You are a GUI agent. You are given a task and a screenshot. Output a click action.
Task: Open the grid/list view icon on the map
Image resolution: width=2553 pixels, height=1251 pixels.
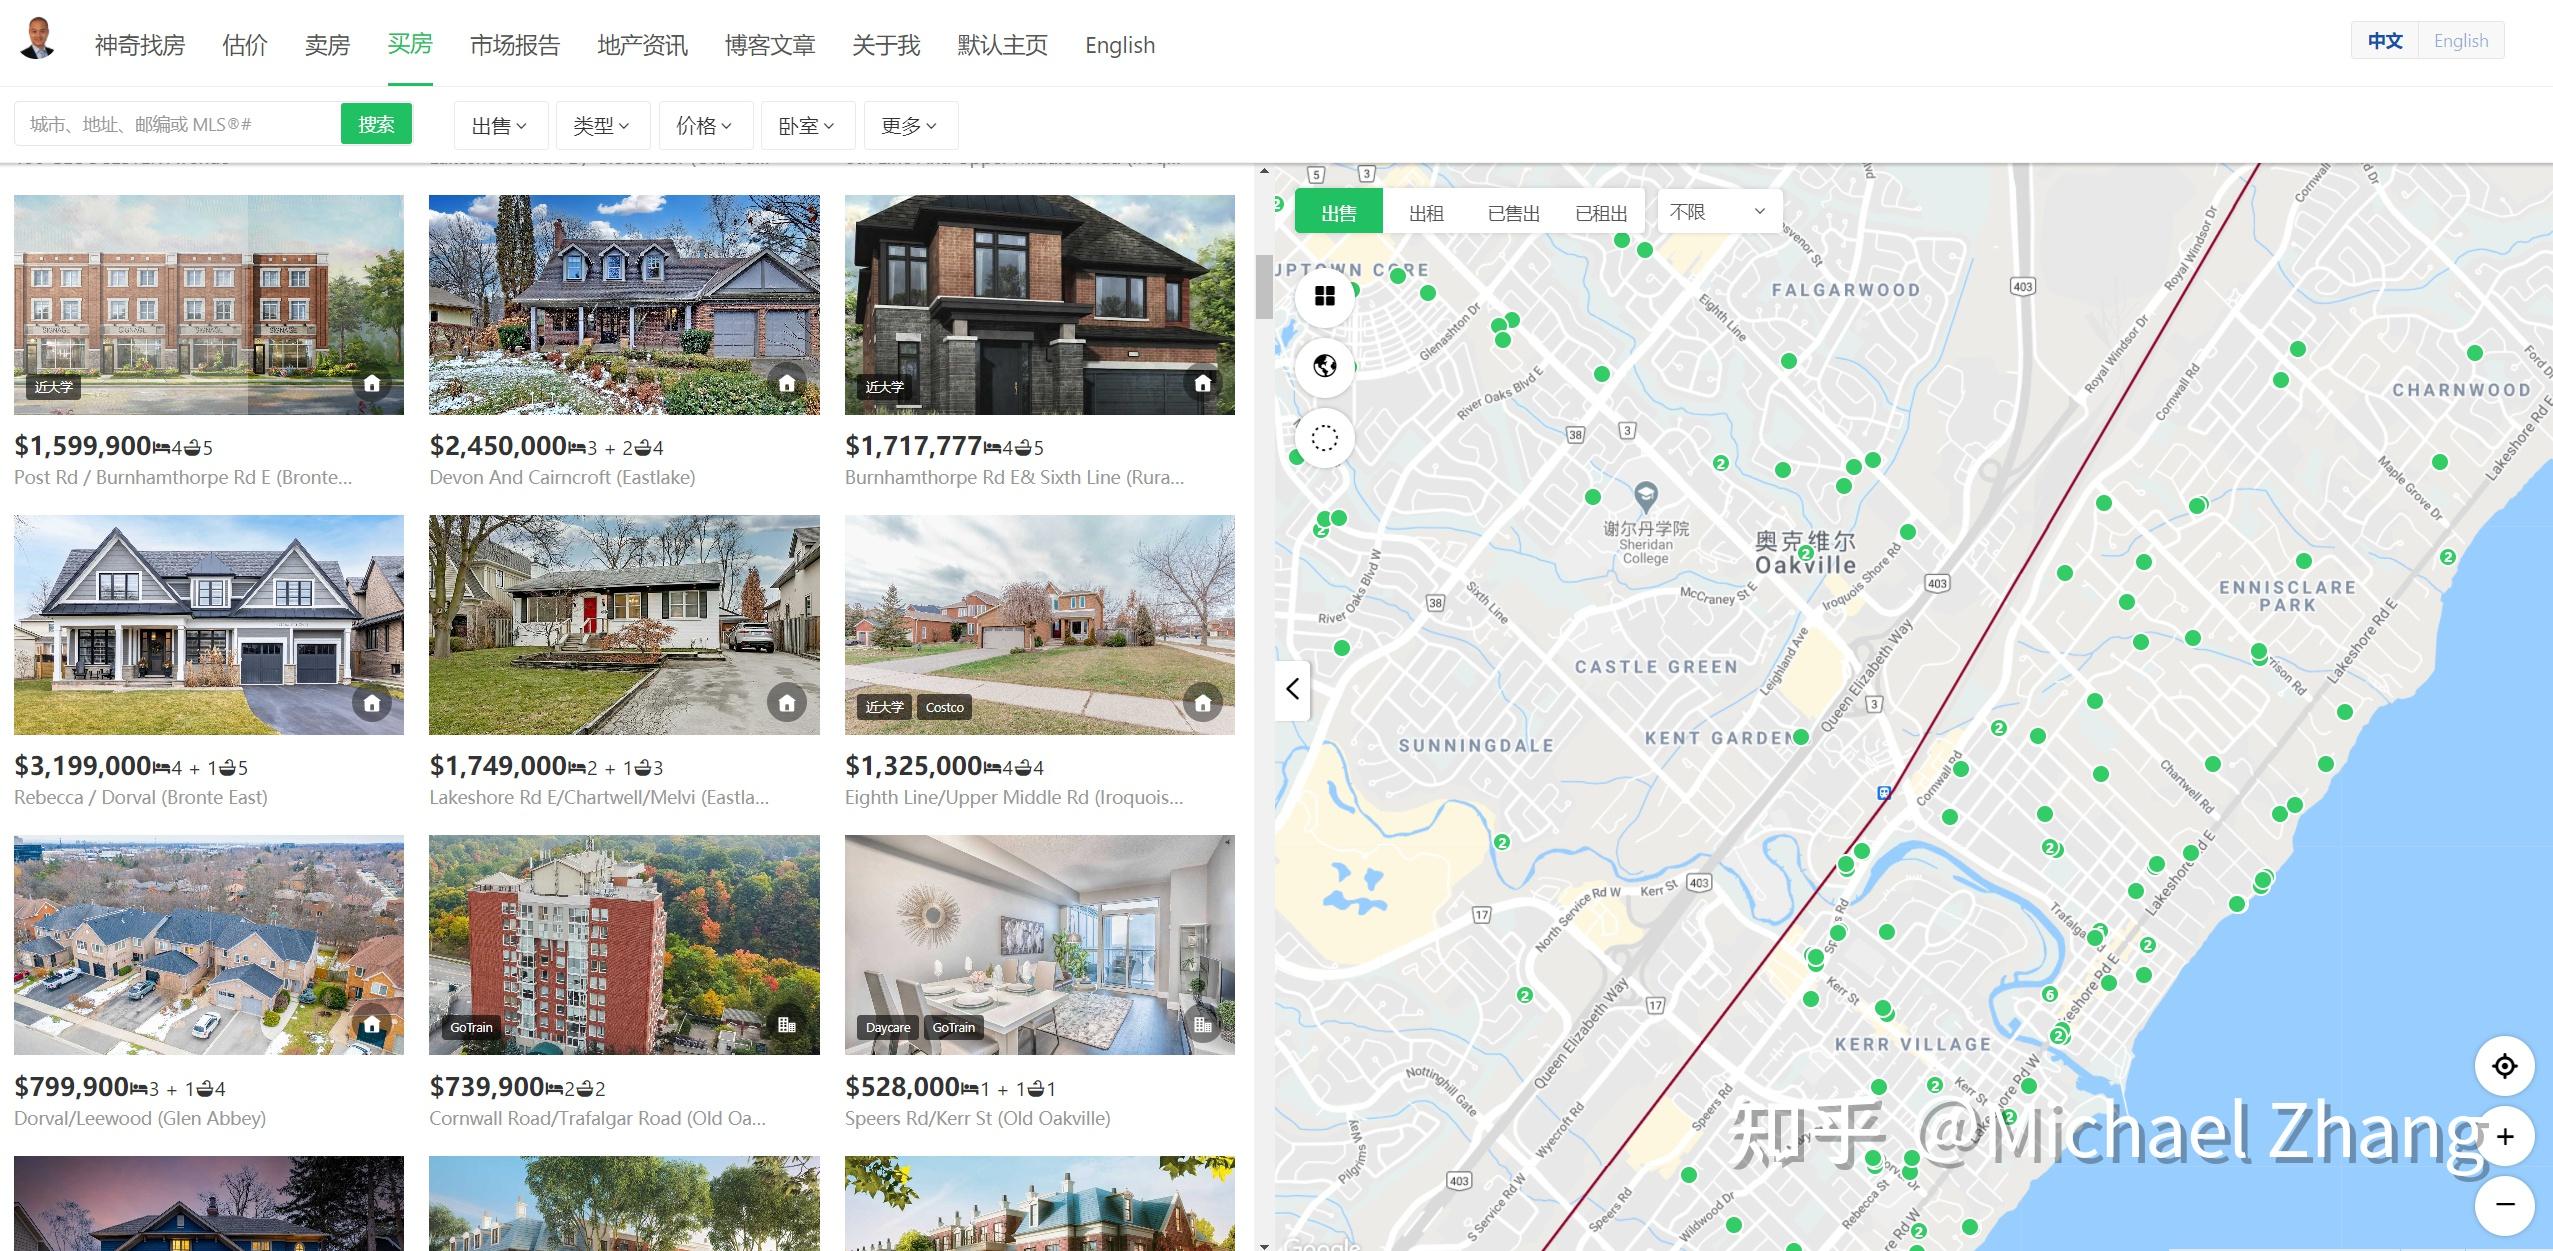1324,297
